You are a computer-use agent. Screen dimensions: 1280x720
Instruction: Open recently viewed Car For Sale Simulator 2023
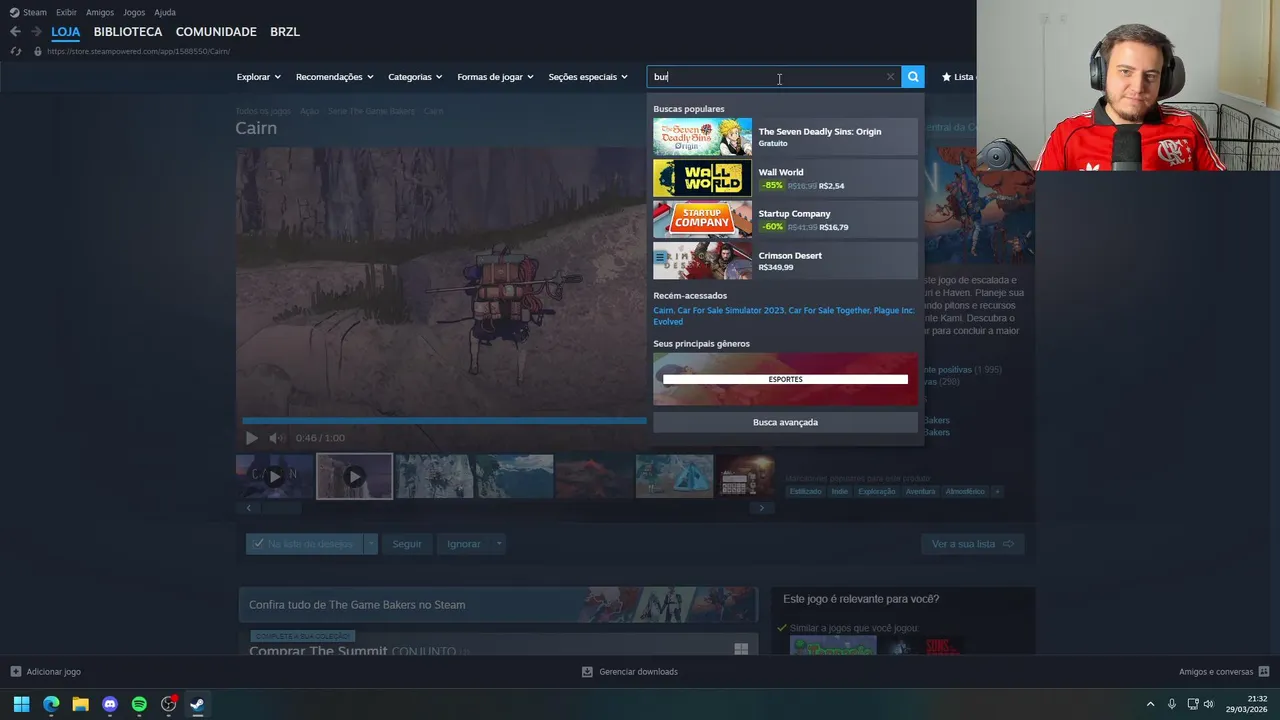click(731, 310)
